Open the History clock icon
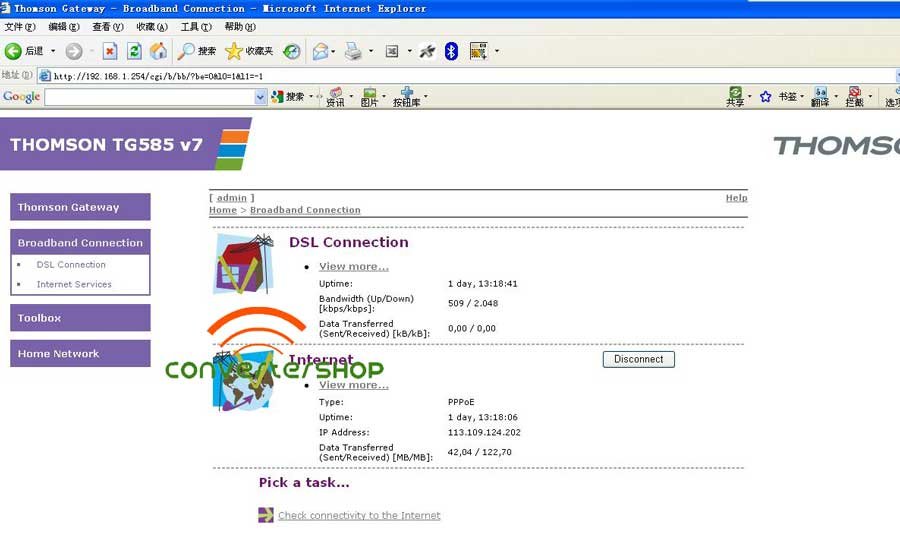900x539 pixels. pos(292,51)
